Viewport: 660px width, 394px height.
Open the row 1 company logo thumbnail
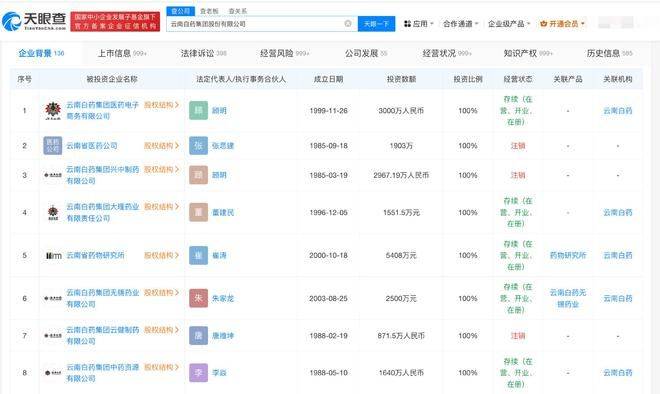click(53, 111)
